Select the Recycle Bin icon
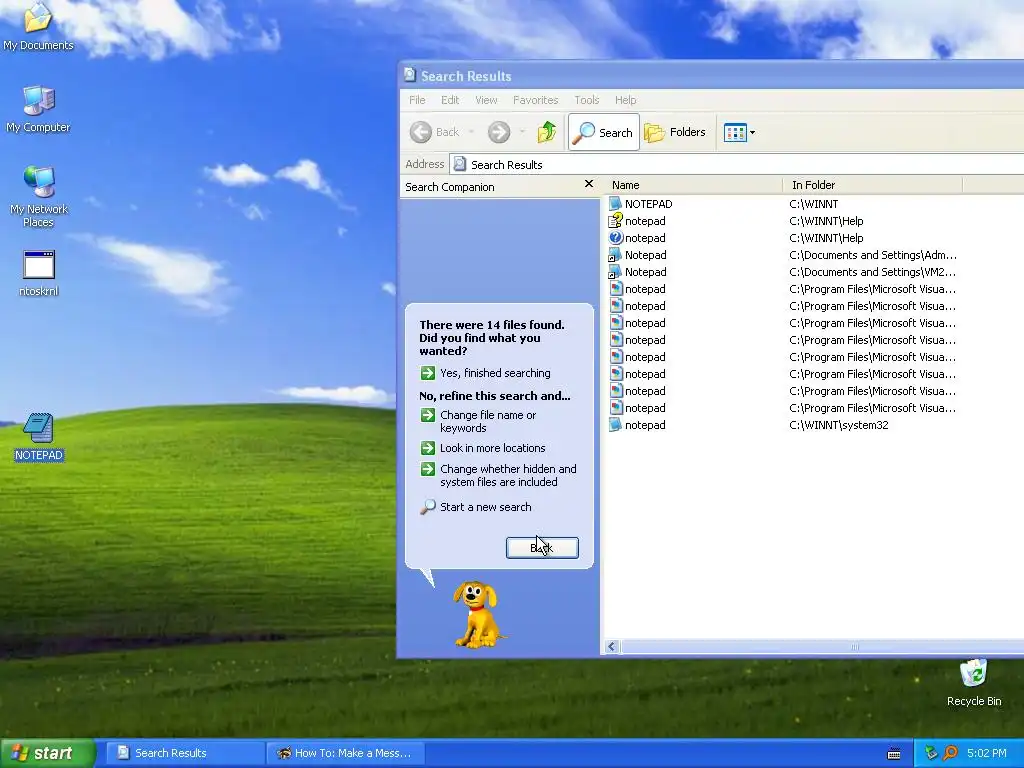This screenshot has width=1024, height=768. click(x=974, y=682)
